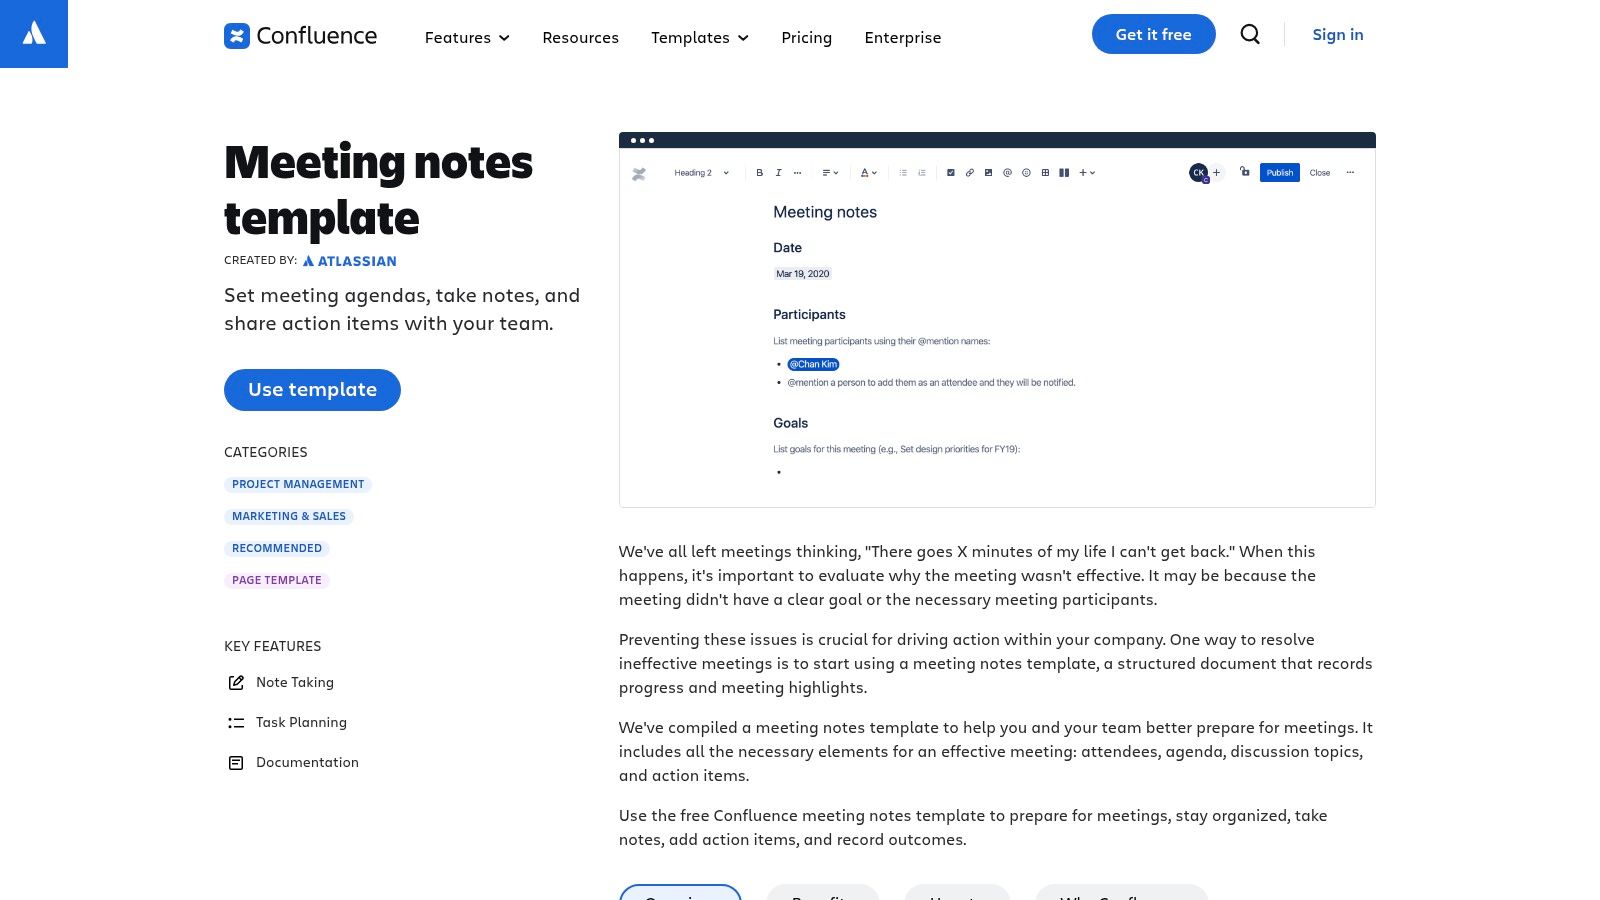This screenshot has height=900, width=1600.
Task: Toggle the numbered list formatting
Action: coord(921,172)
